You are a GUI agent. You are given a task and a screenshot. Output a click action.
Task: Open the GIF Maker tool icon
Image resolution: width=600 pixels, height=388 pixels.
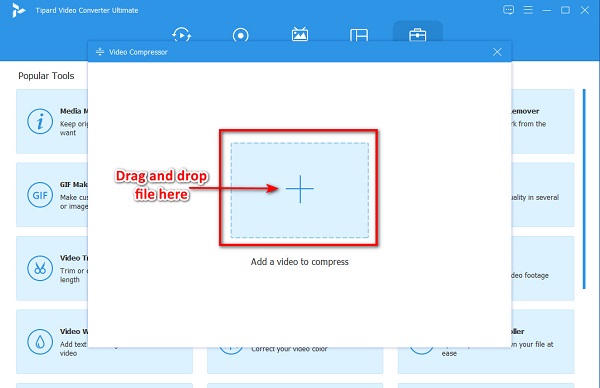40,195
